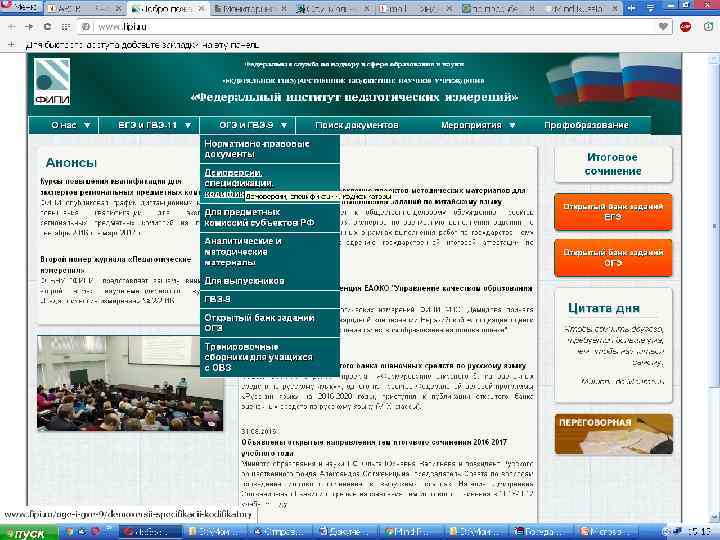720x540 pixels.
Task: Click the ФИПИ logo
Action: (52, 81)
